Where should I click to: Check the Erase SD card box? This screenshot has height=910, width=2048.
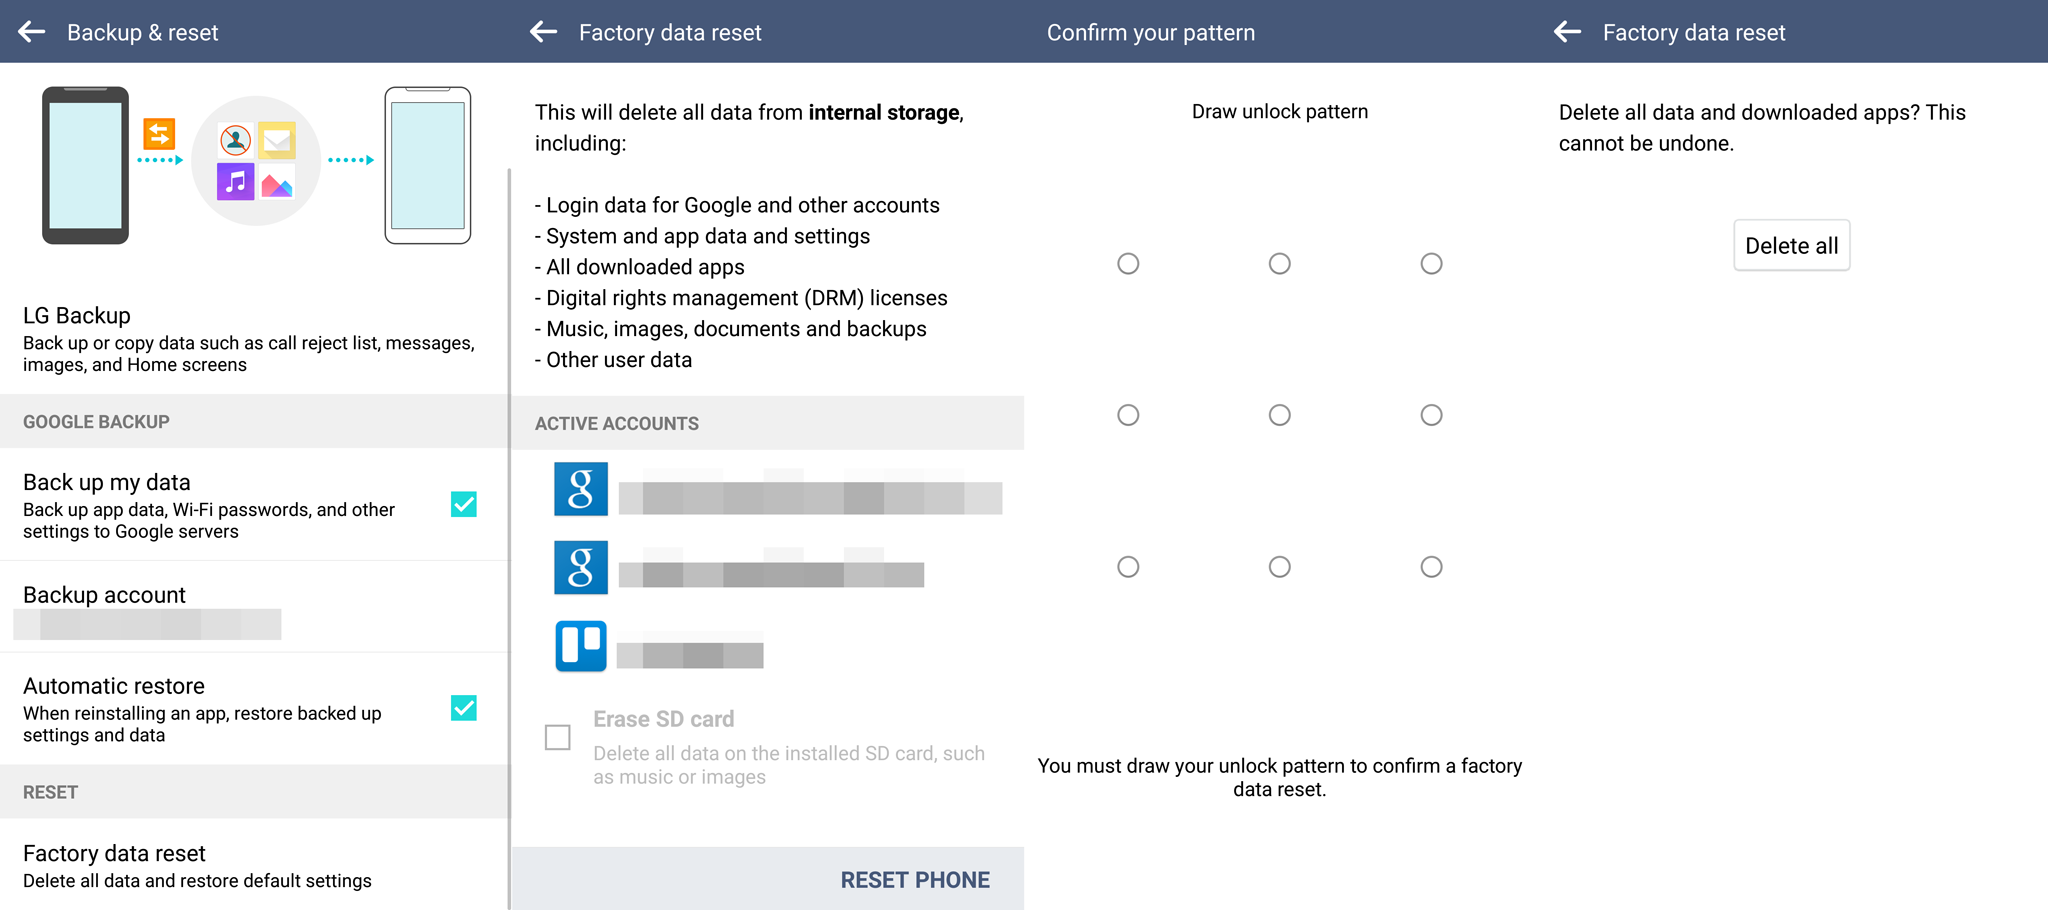click(558, 737)
